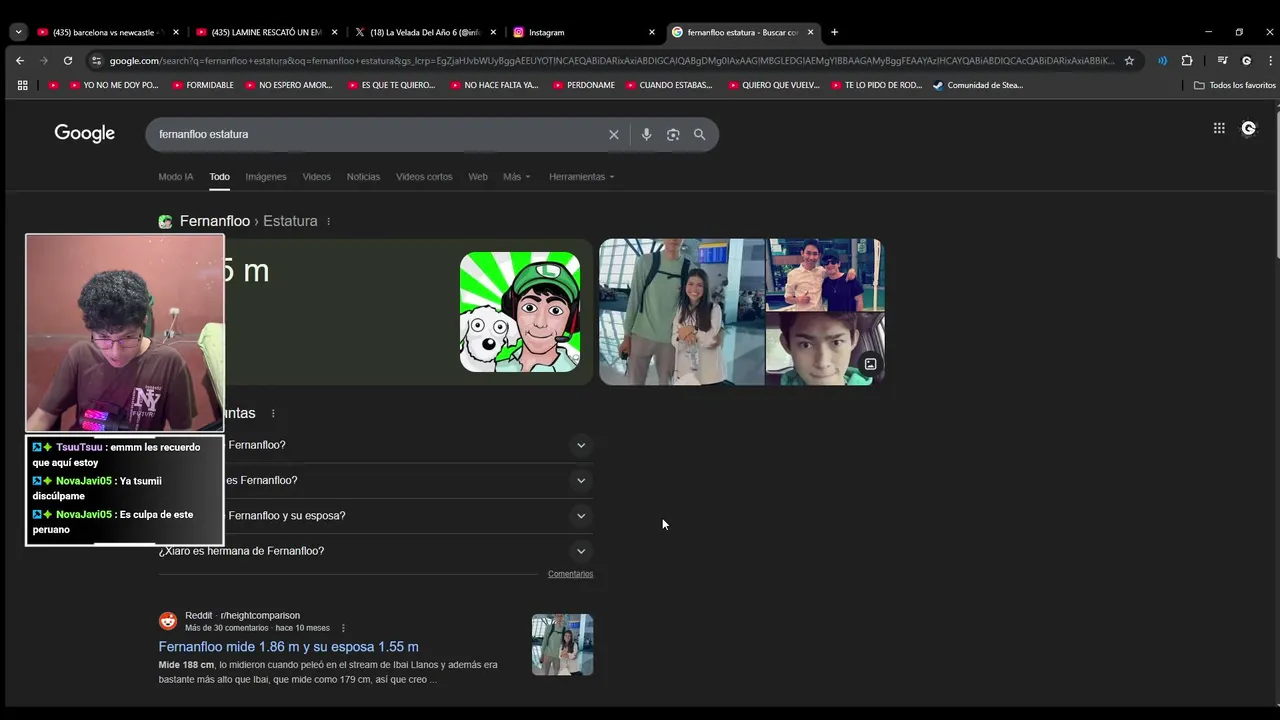1280x720 pixels.
Task: Open the CUANDO ESTABAS... bookmark
Action: click(669, 85)
